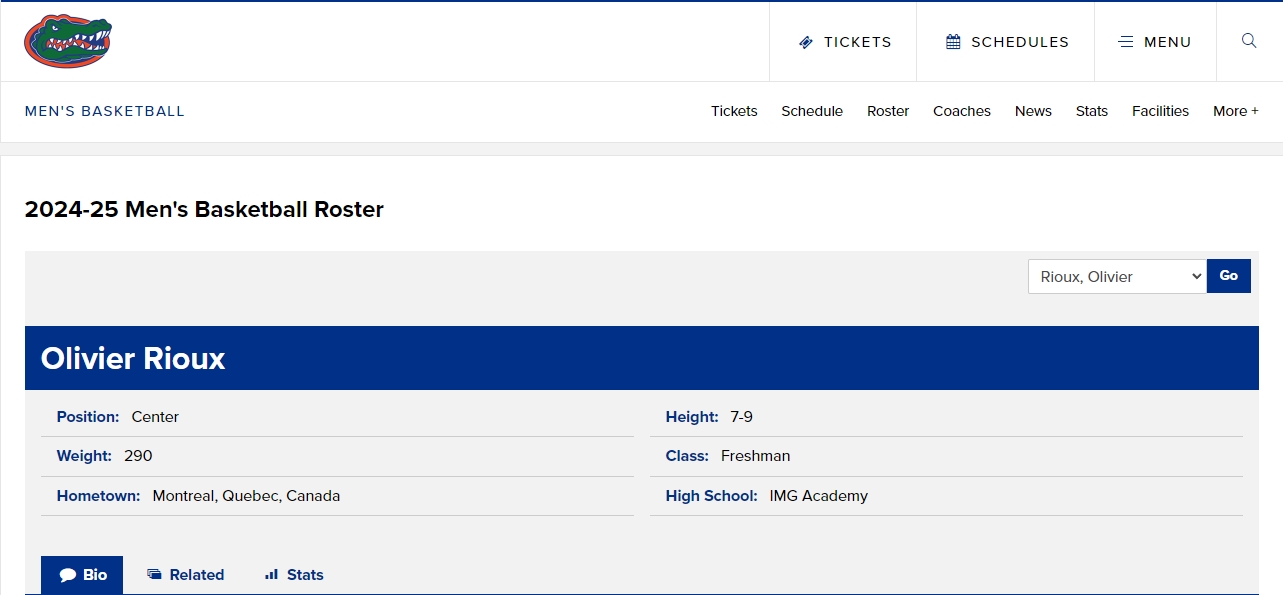This screenshot has height=595, width=1283.
Task: Switch to the Stats tab
Action: (294, 575)
